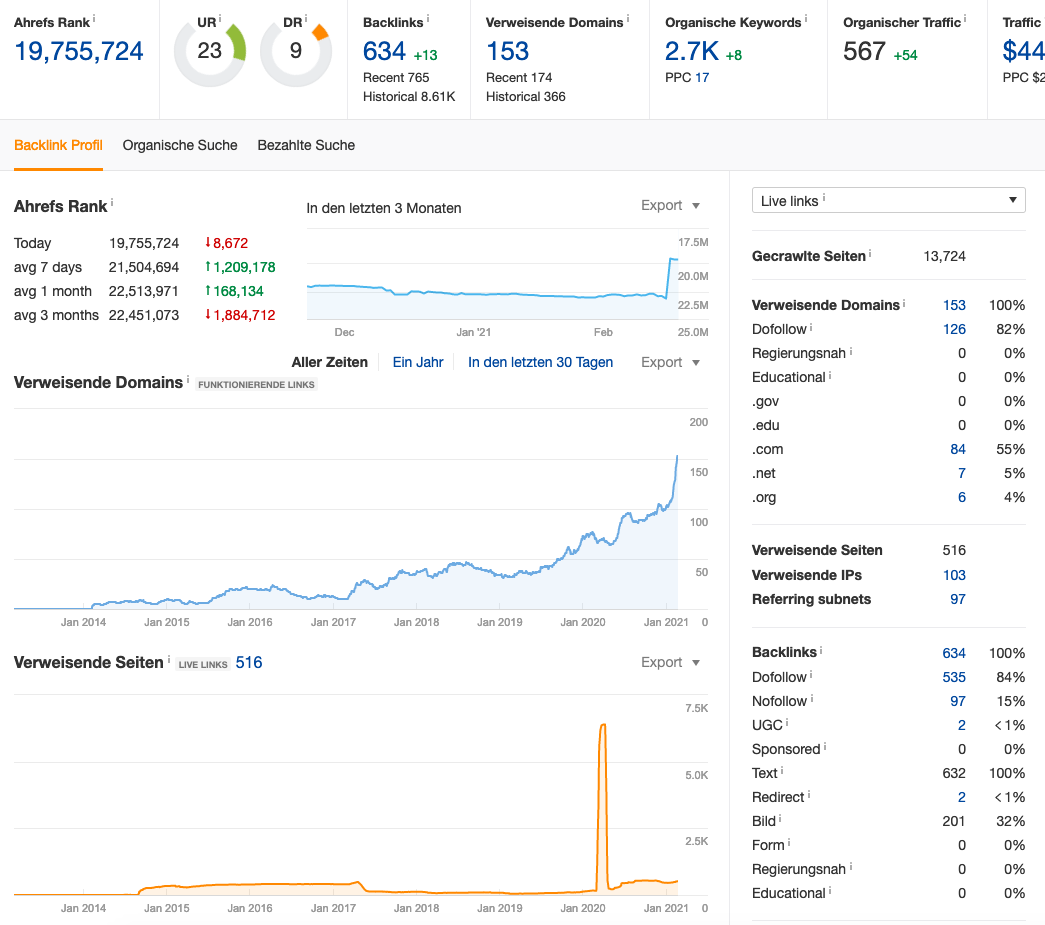
Task: Open the 126 Dofollow referring domains link
Action: coord(954,329)
